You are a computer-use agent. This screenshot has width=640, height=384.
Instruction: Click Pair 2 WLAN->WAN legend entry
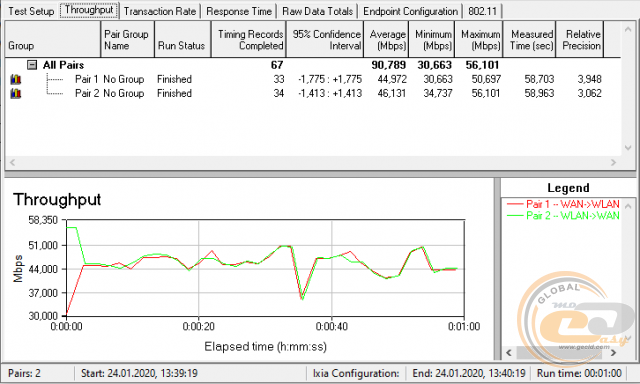[563, 215]
